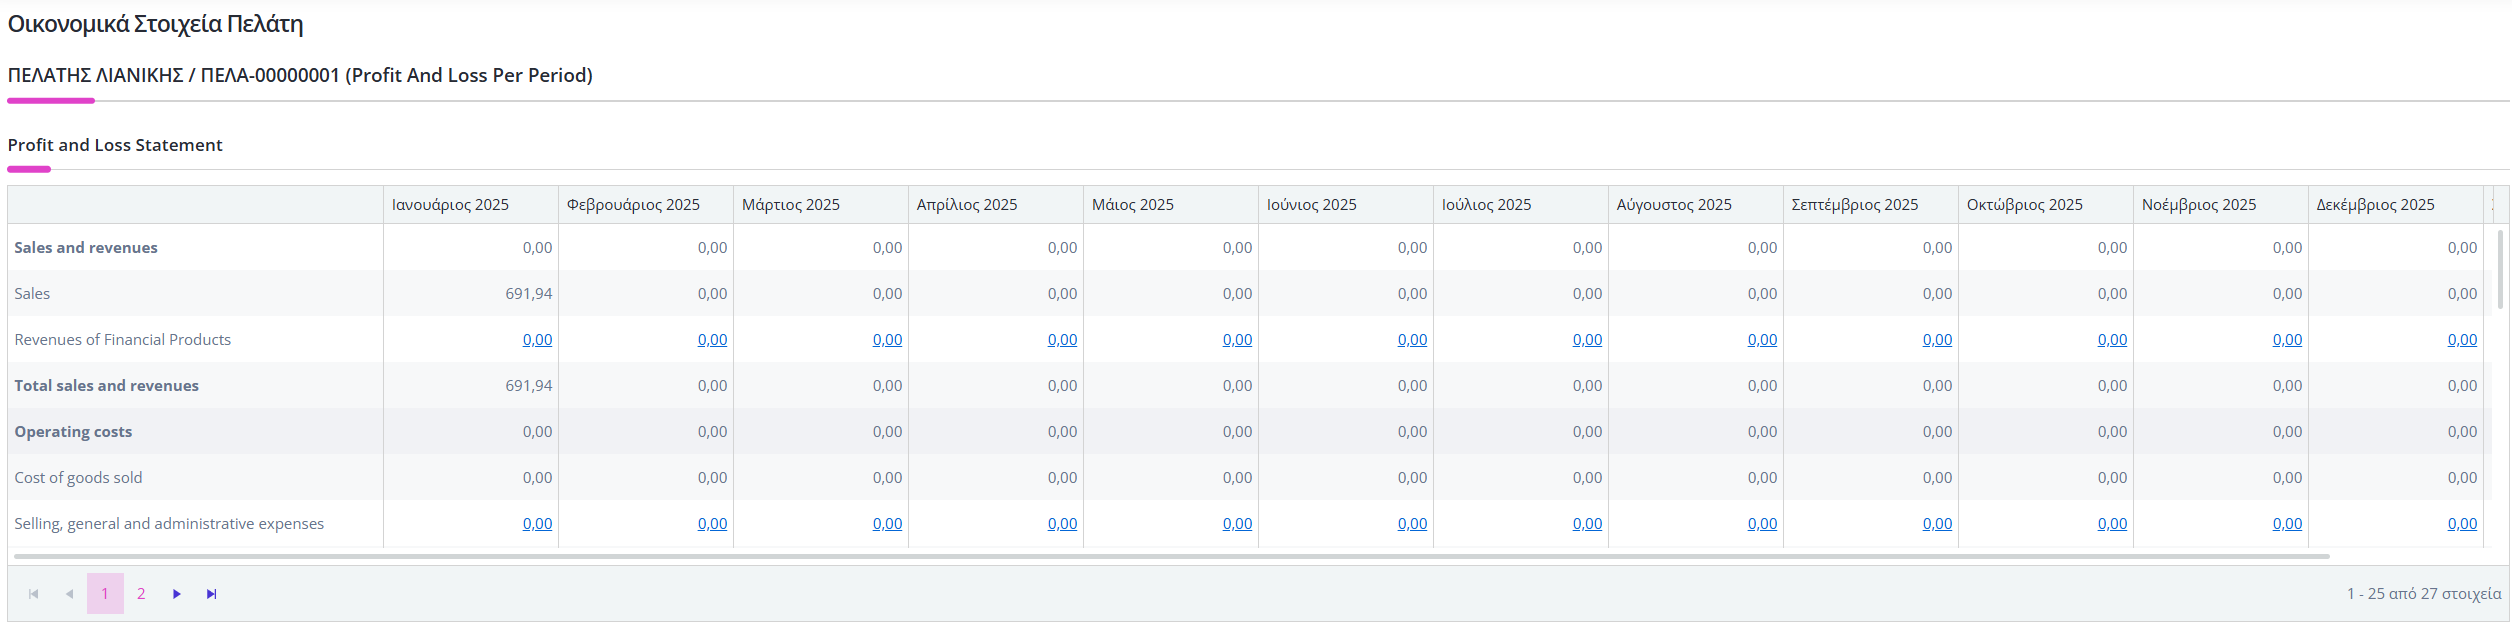Open Revenues of Financial Products value for Αύγουστος 2025
The image size is (2512, 623).
point(1762,340)
